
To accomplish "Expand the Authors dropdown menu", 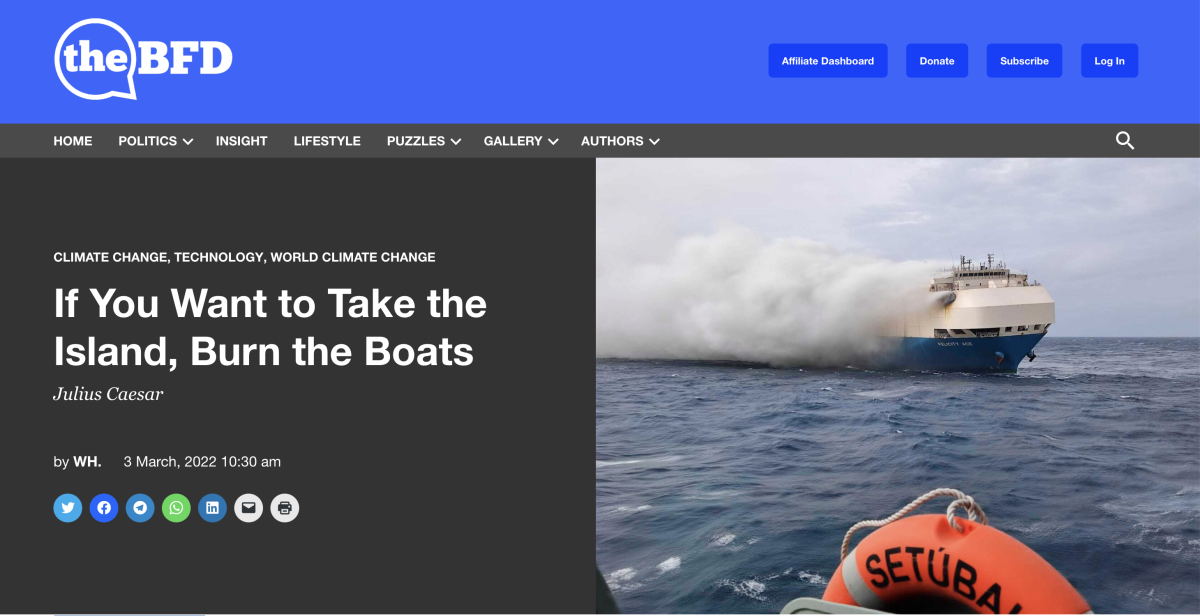I will coord(620,141).
